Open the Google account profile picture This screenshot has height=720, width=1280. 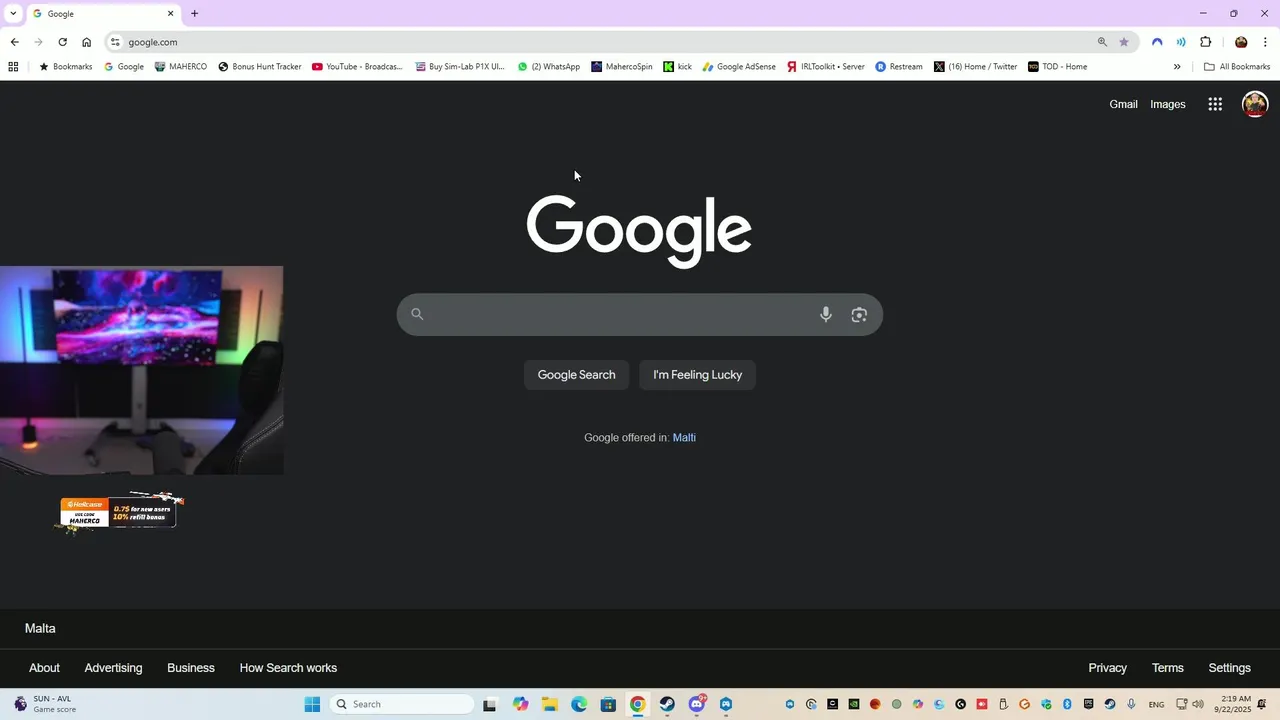(x=1255, y=104)
